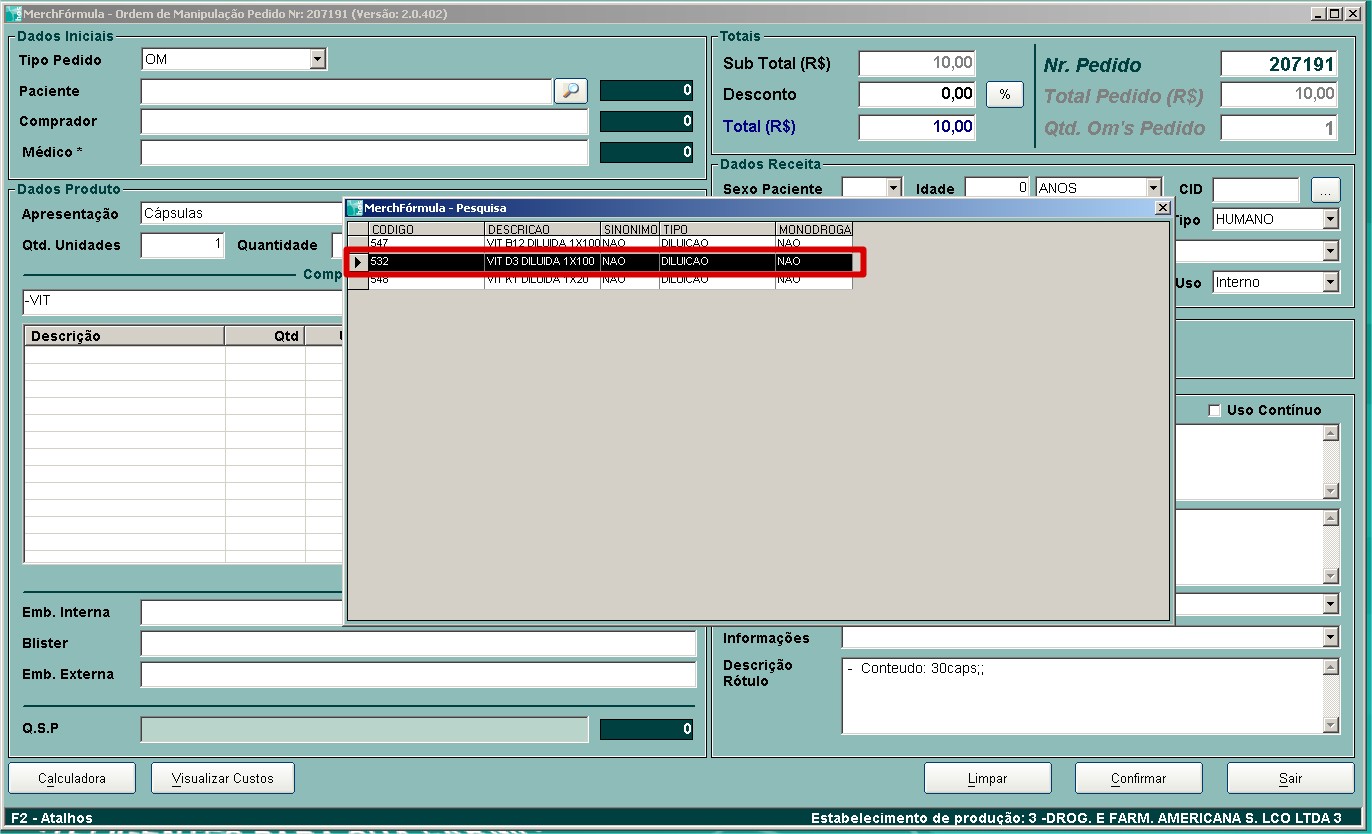The height and width of the screenshot is (834, 1372).
Task: Sort by the DESCRICAO column header
Action: click(x=541, y=230)
